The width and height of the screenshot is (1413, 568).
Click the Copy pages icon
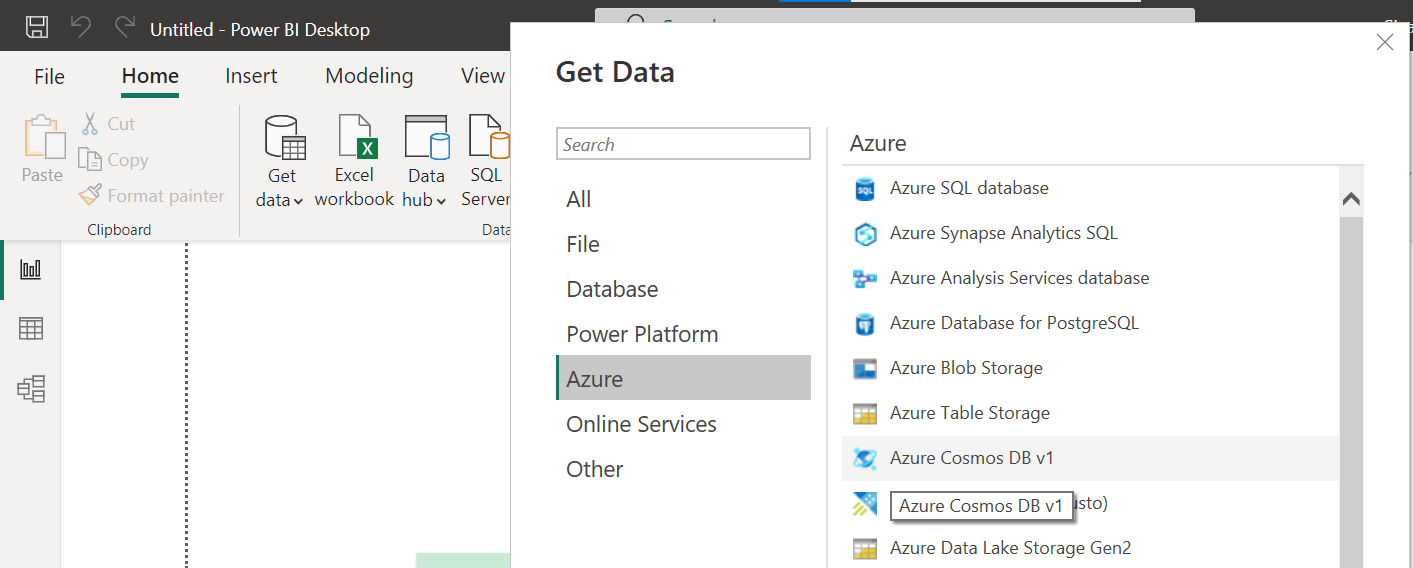(x=90, y=160)
